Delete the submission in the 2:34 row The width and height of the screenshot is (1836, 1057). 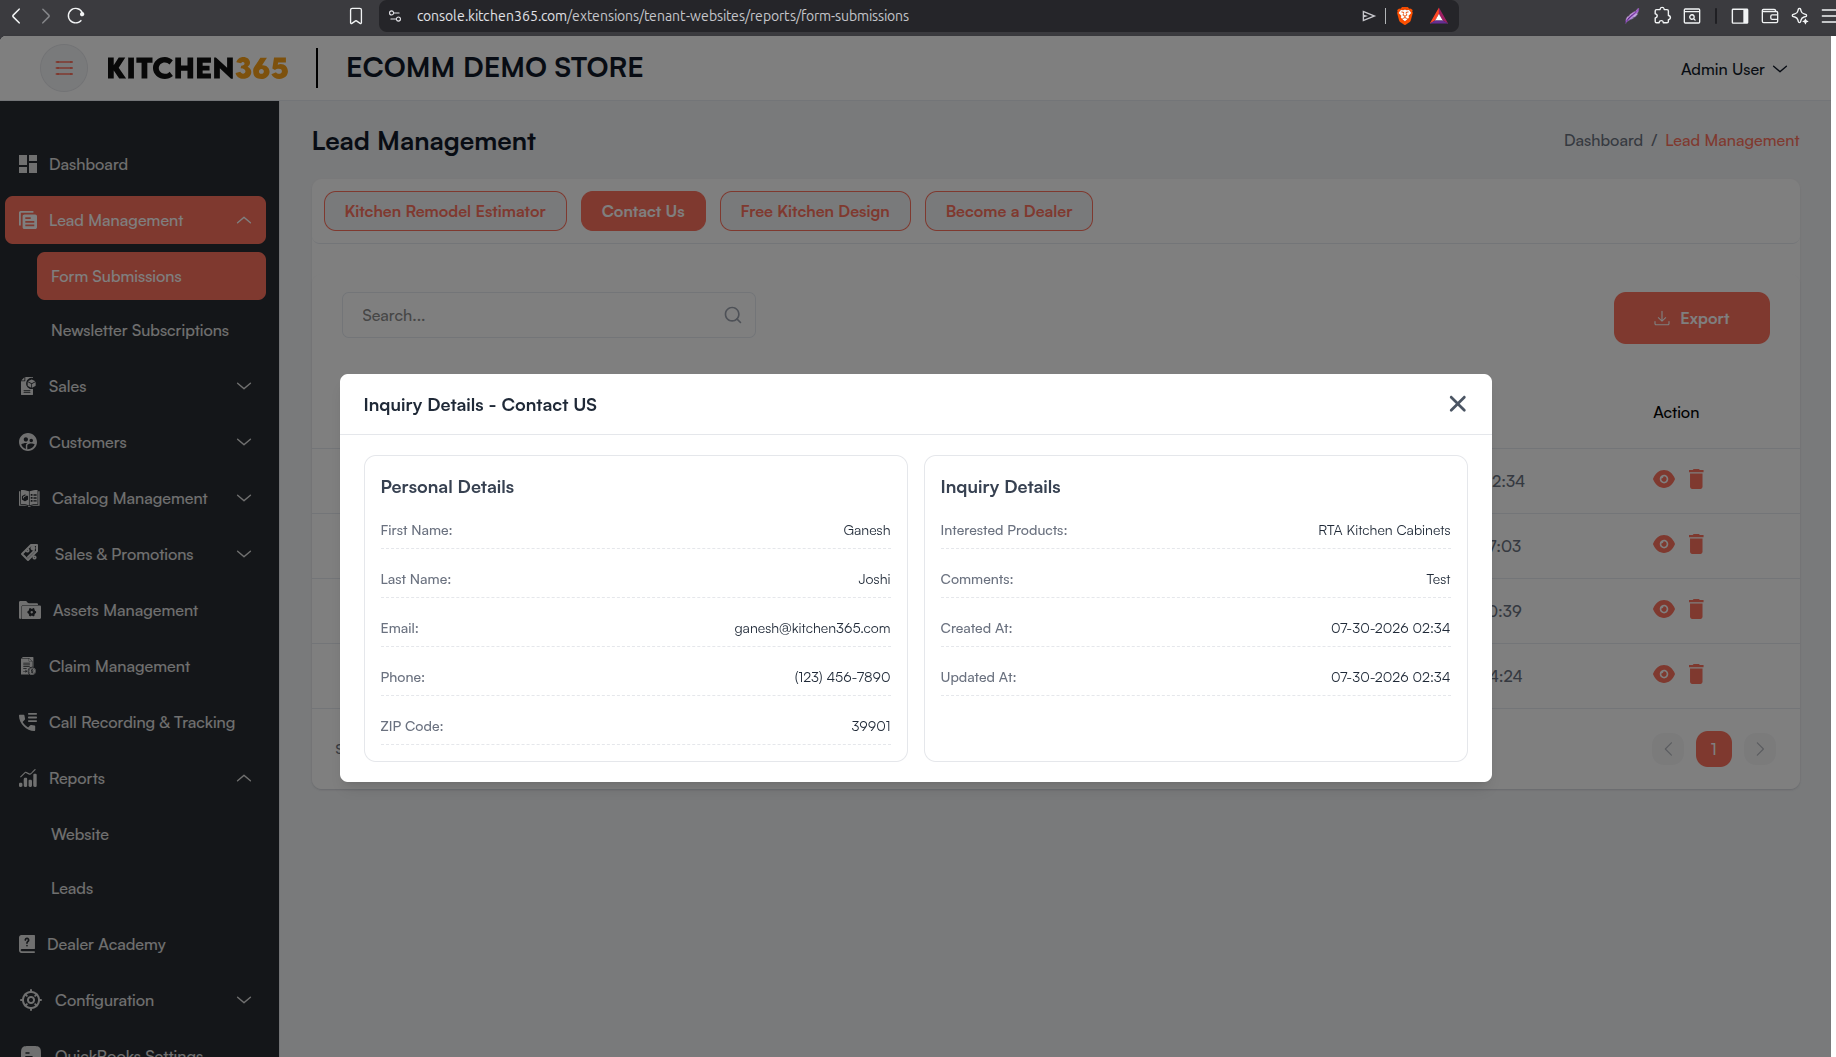click(1696, 479)
